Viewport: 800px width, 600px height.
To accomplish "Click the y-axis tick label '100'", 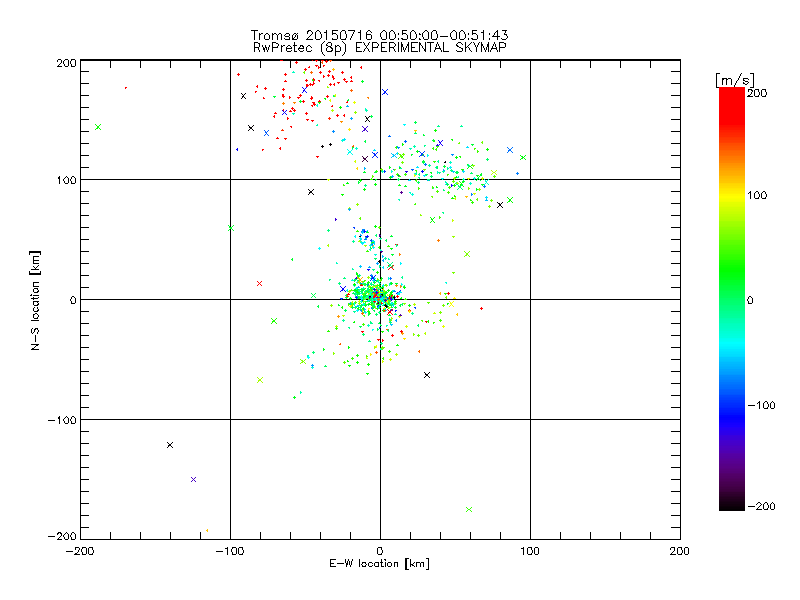I will pos(66,180).
